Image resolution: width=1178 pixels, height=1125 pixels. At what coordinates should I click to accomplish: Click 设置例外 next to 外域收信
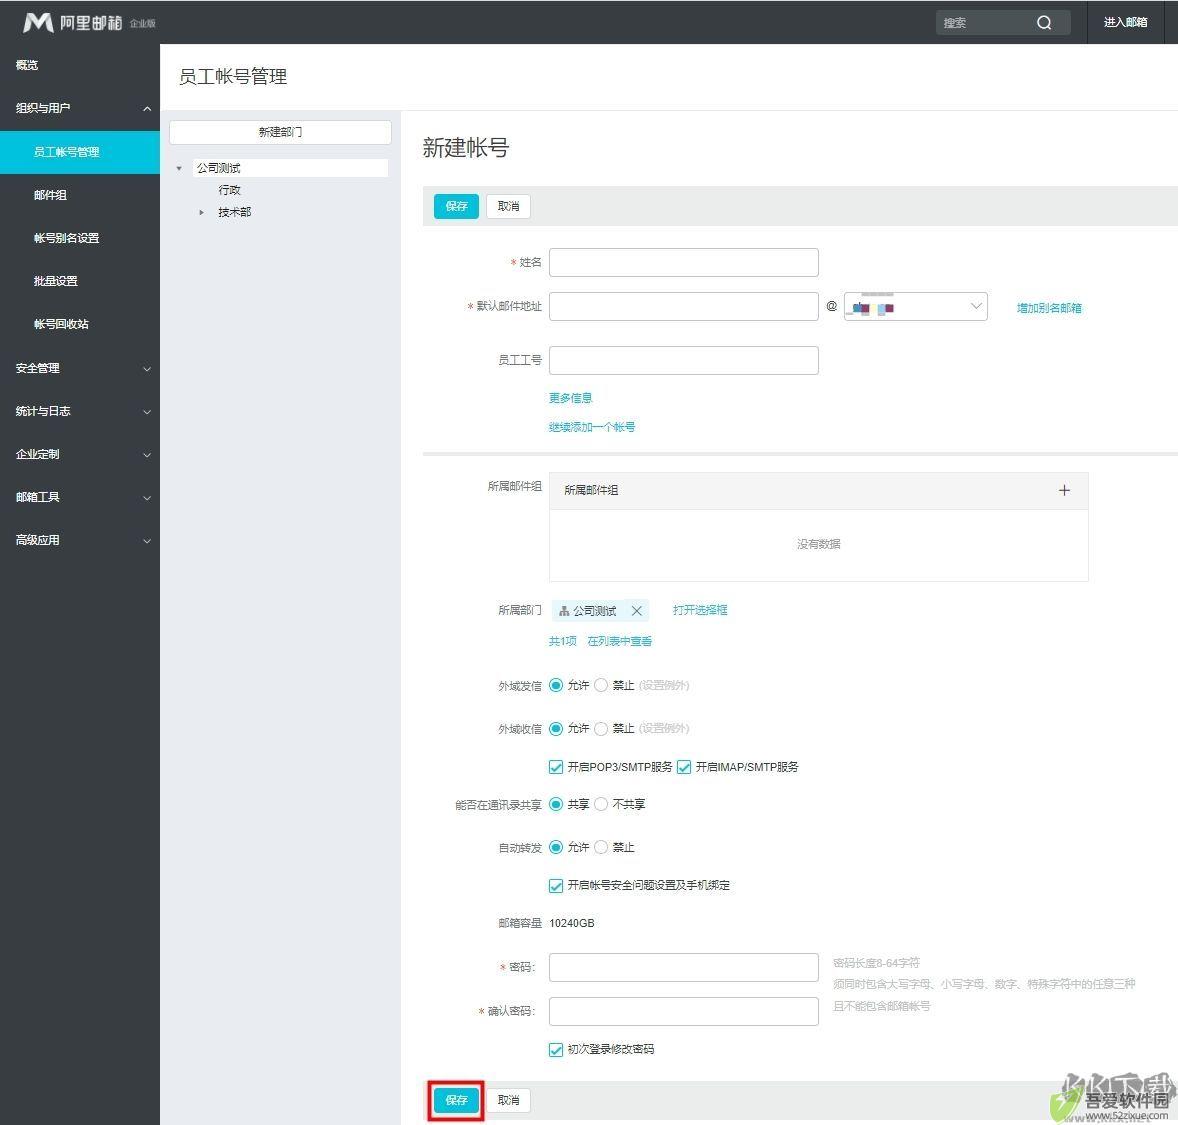coord(664,728)
